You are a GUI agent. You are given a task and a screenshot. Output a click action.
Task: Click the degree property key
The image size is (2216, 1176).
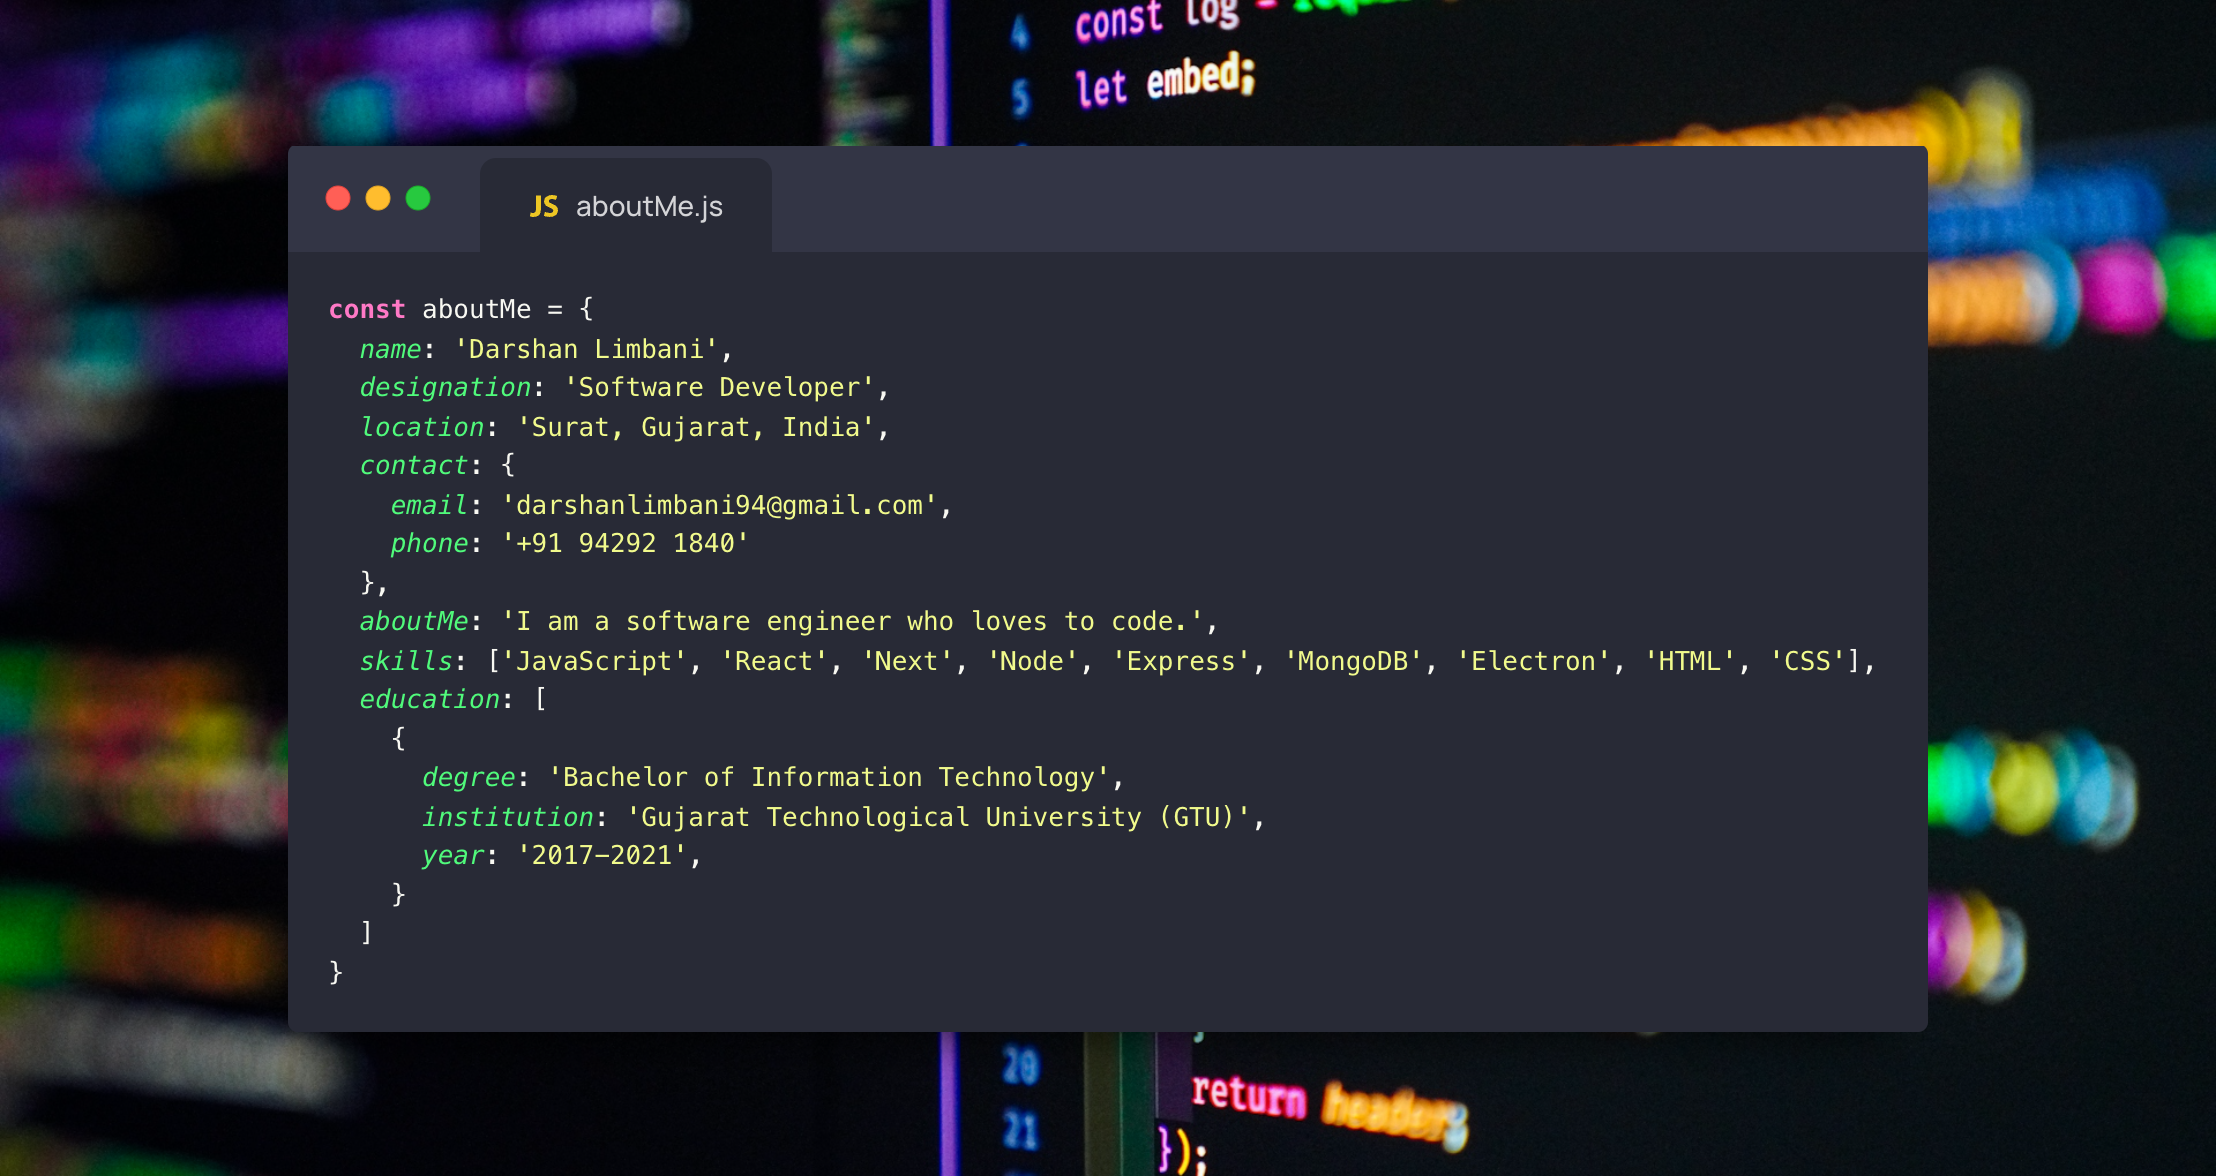click(468, 778)
